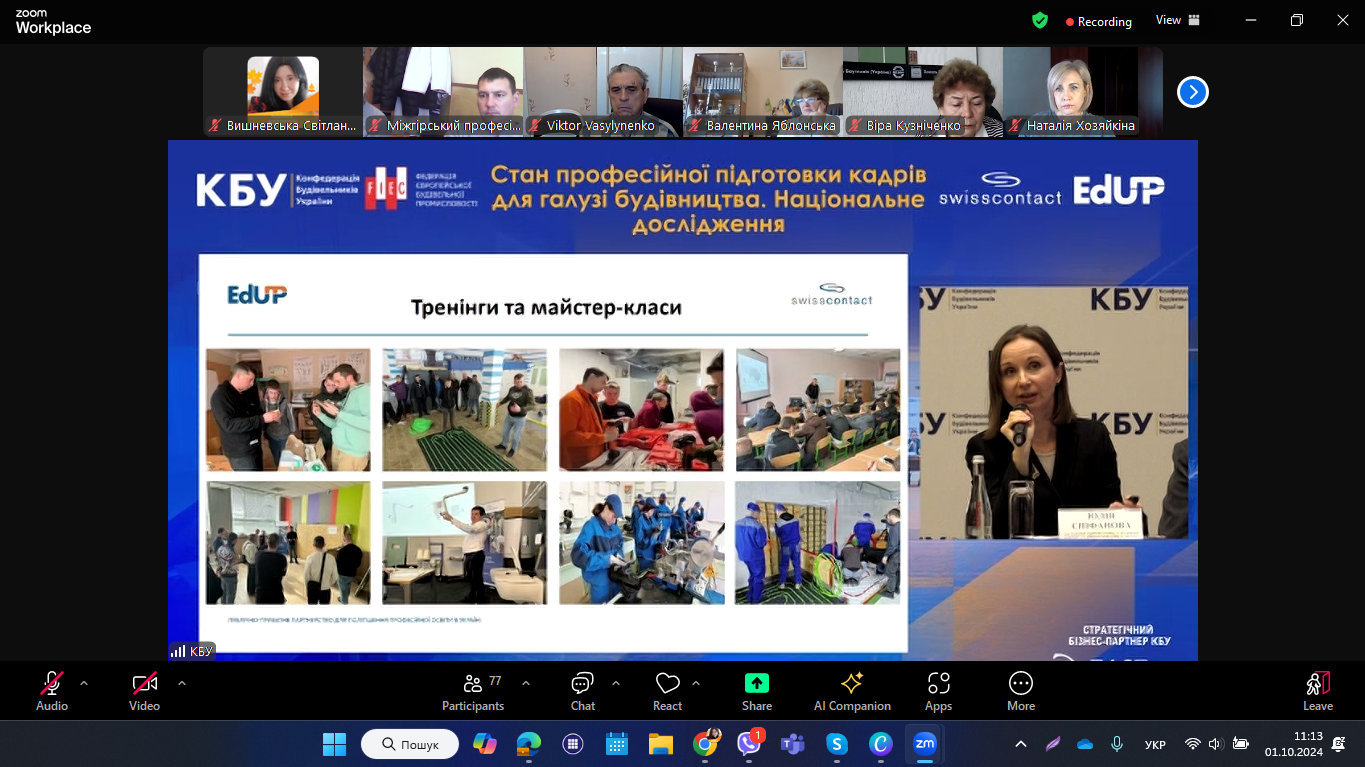The height and width of the screenshot is (767, 1365).
Task: Select Viktor Vasylynenko's video thumbnail
Action: click(x=603, y=91)
